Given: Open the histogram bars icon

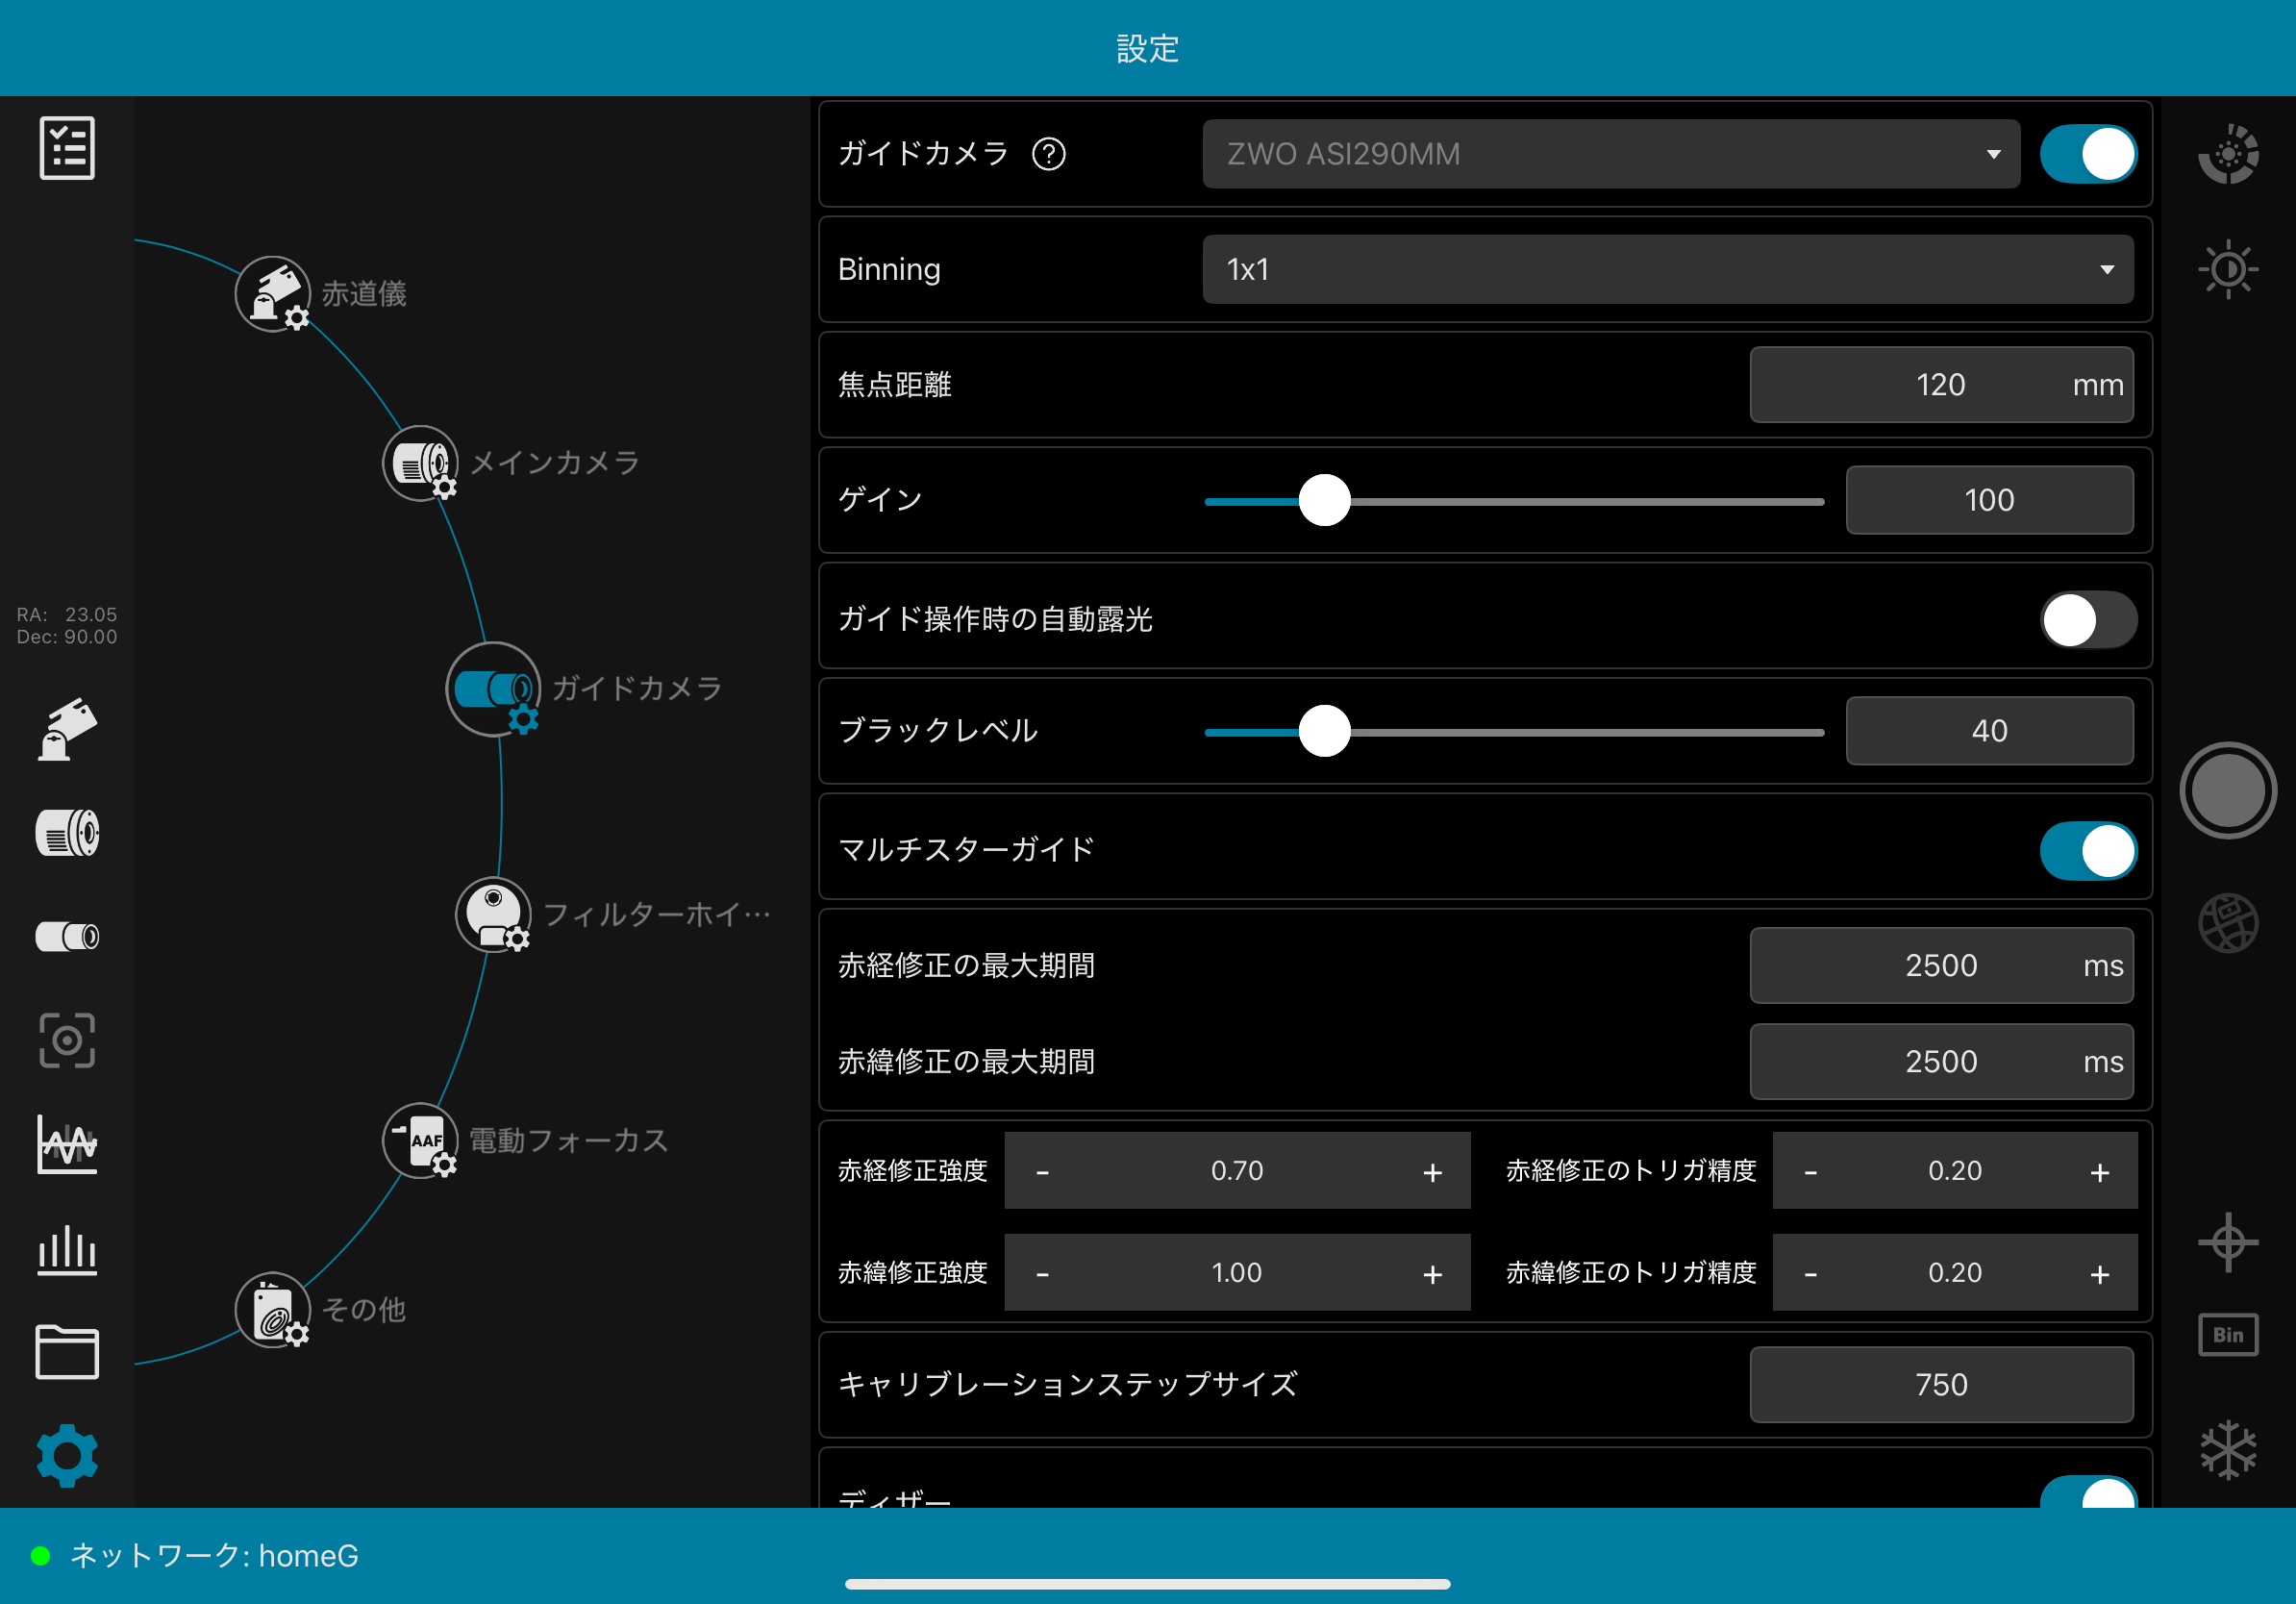Looking at the screenshot, I should [67, 1249].
